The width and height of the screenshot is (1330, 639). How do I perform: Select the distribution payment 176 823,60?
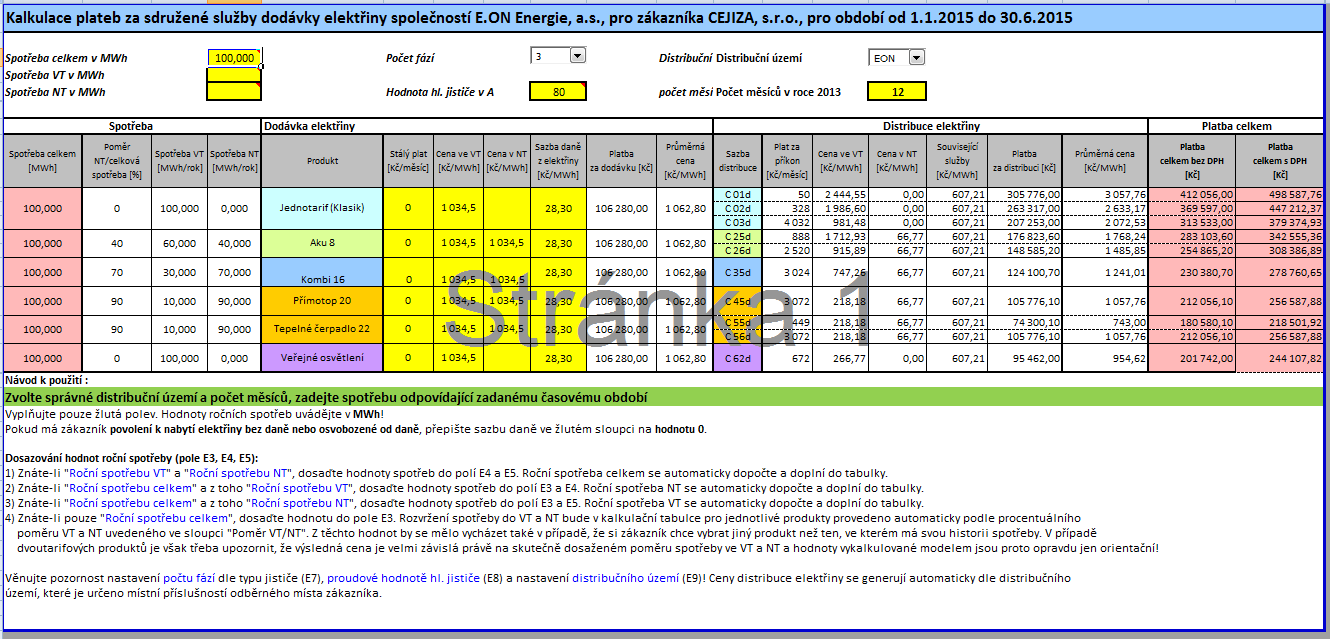pos(1025,237)
